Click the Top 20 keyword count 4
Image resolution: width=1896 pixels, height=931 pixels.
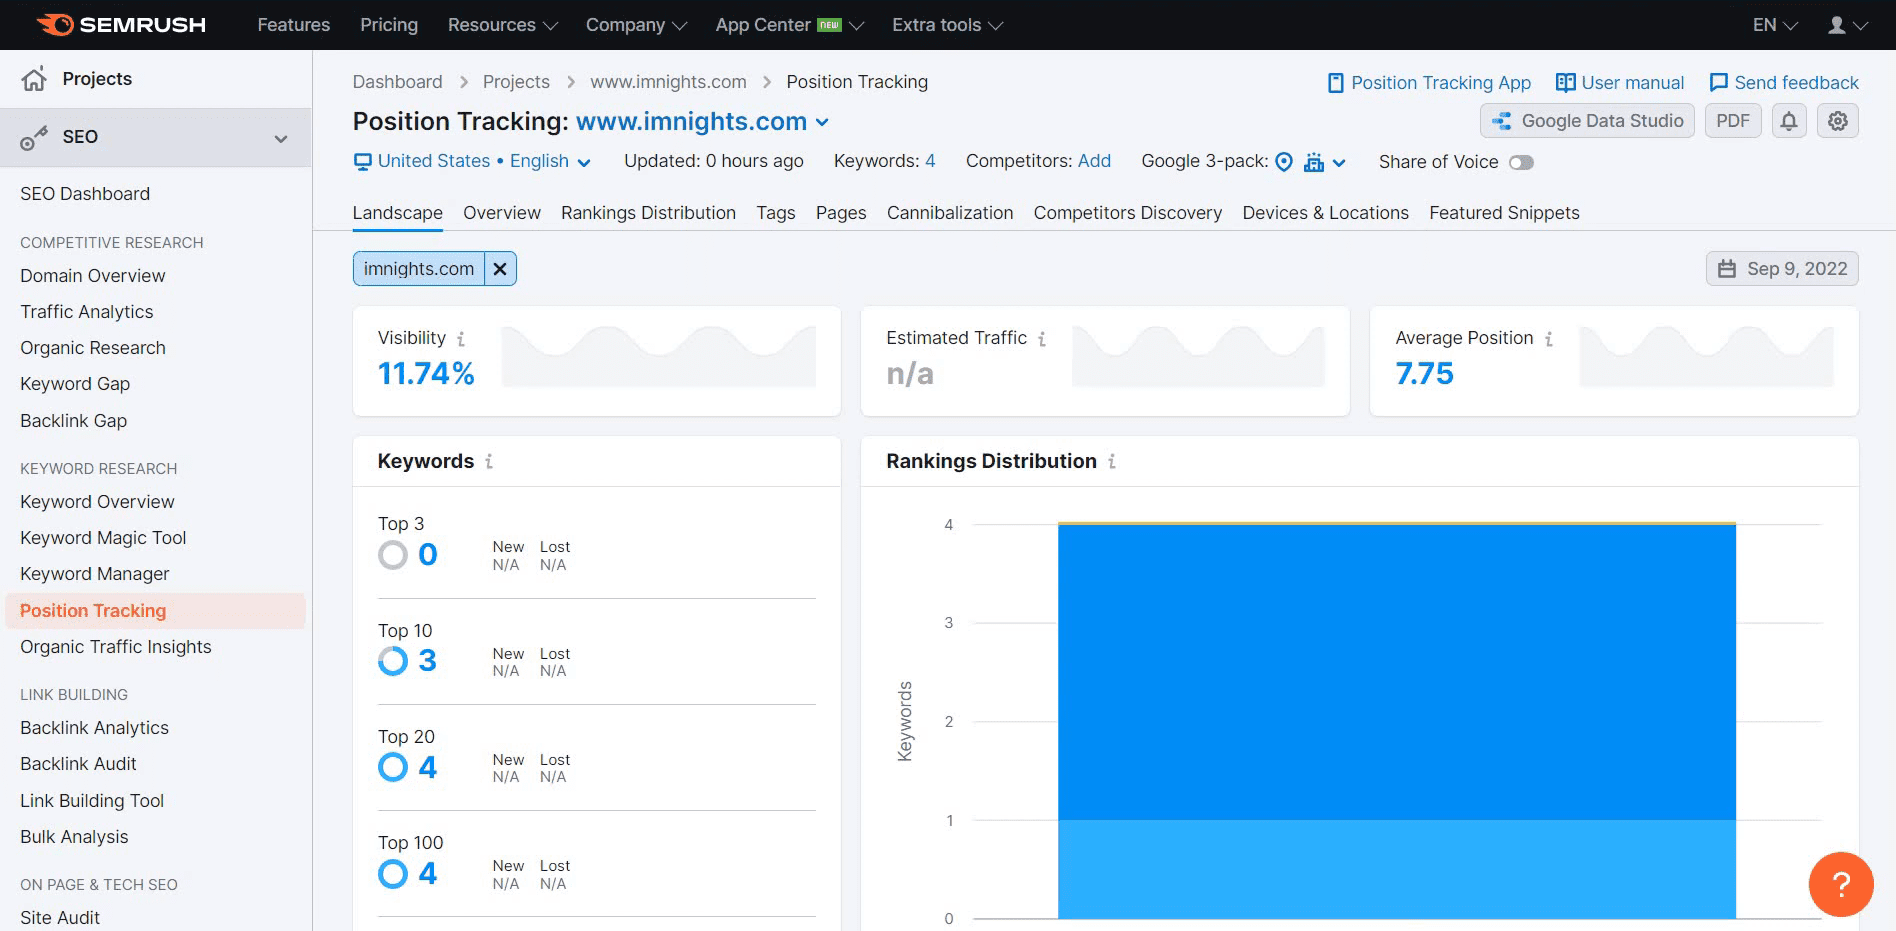428,768
